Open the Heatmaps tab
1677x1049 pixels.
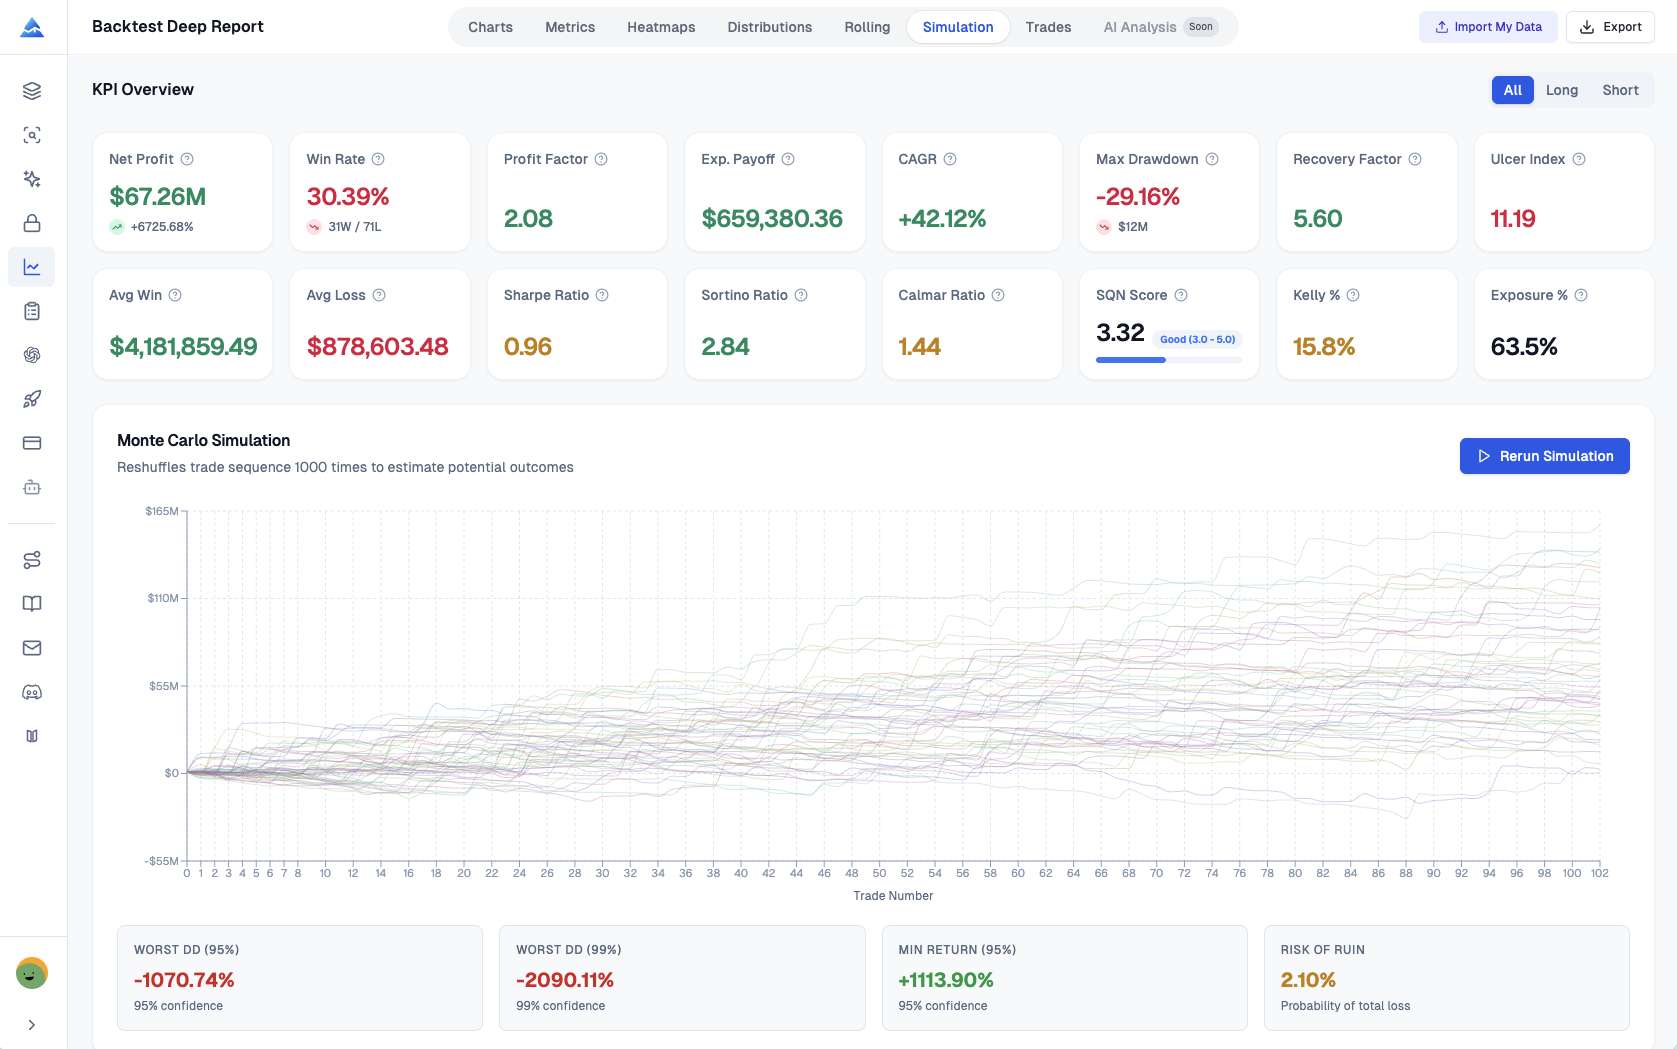pyautogui.click(x=660, y=27)
